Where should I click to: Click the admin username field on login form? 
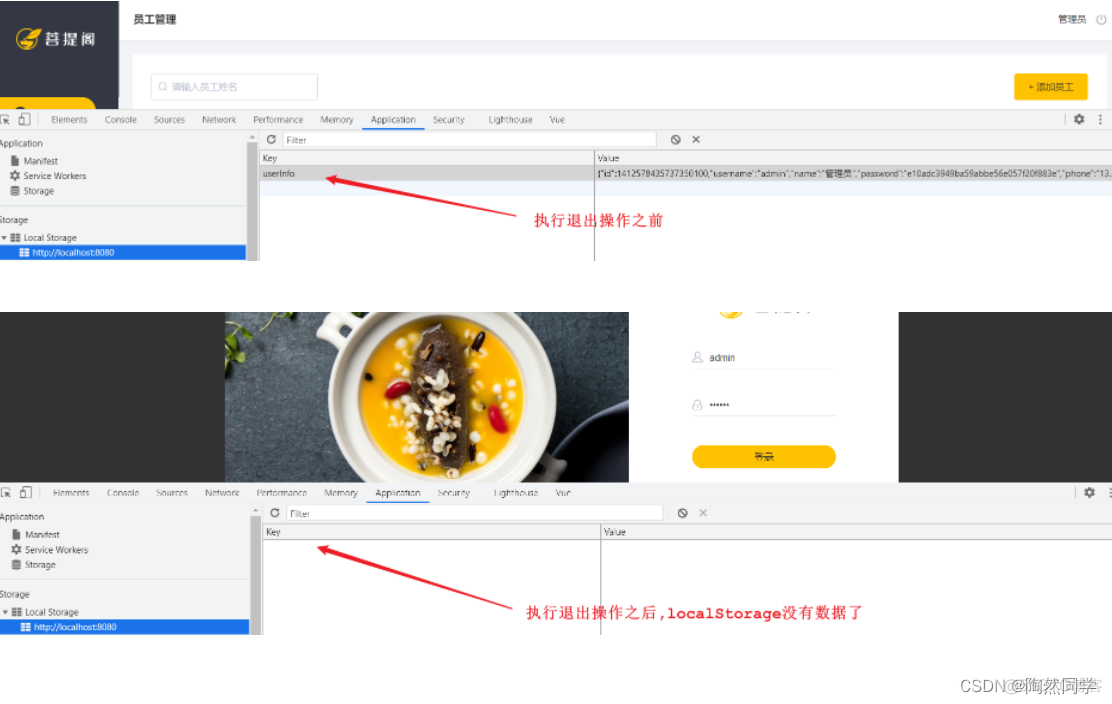click(x=763, y=357)
